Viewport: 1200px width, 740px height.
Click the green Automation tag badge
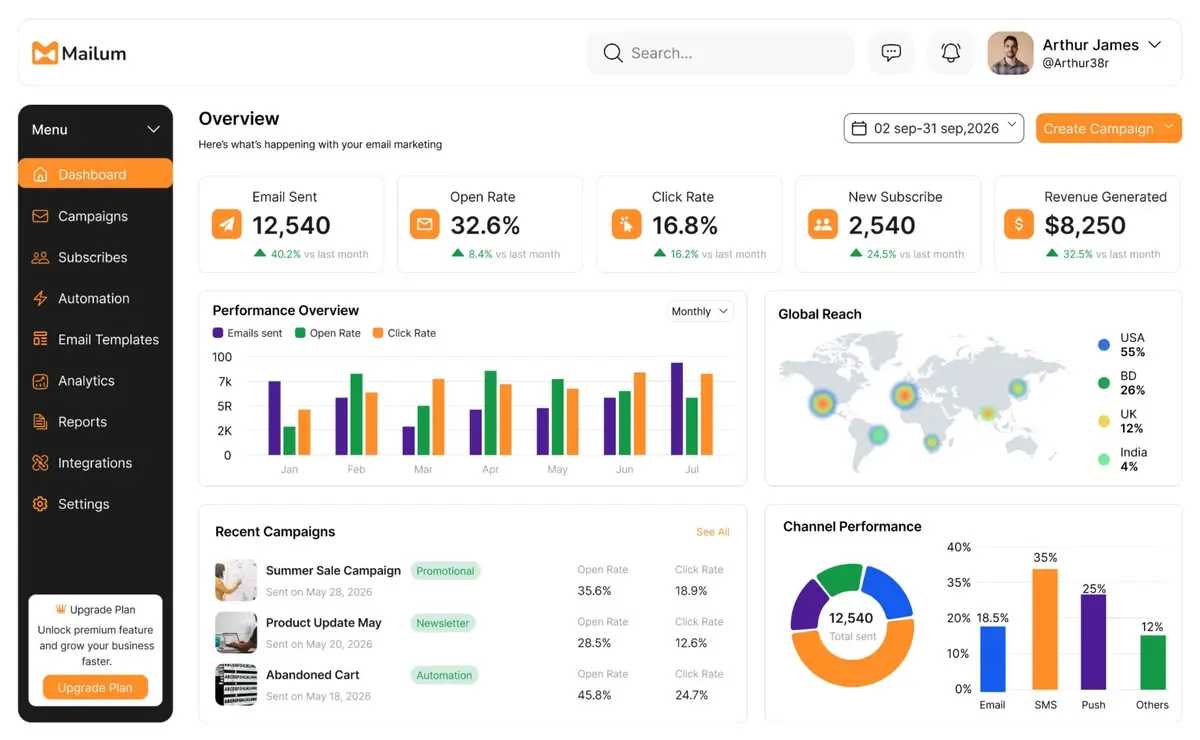tap(444, 675)
